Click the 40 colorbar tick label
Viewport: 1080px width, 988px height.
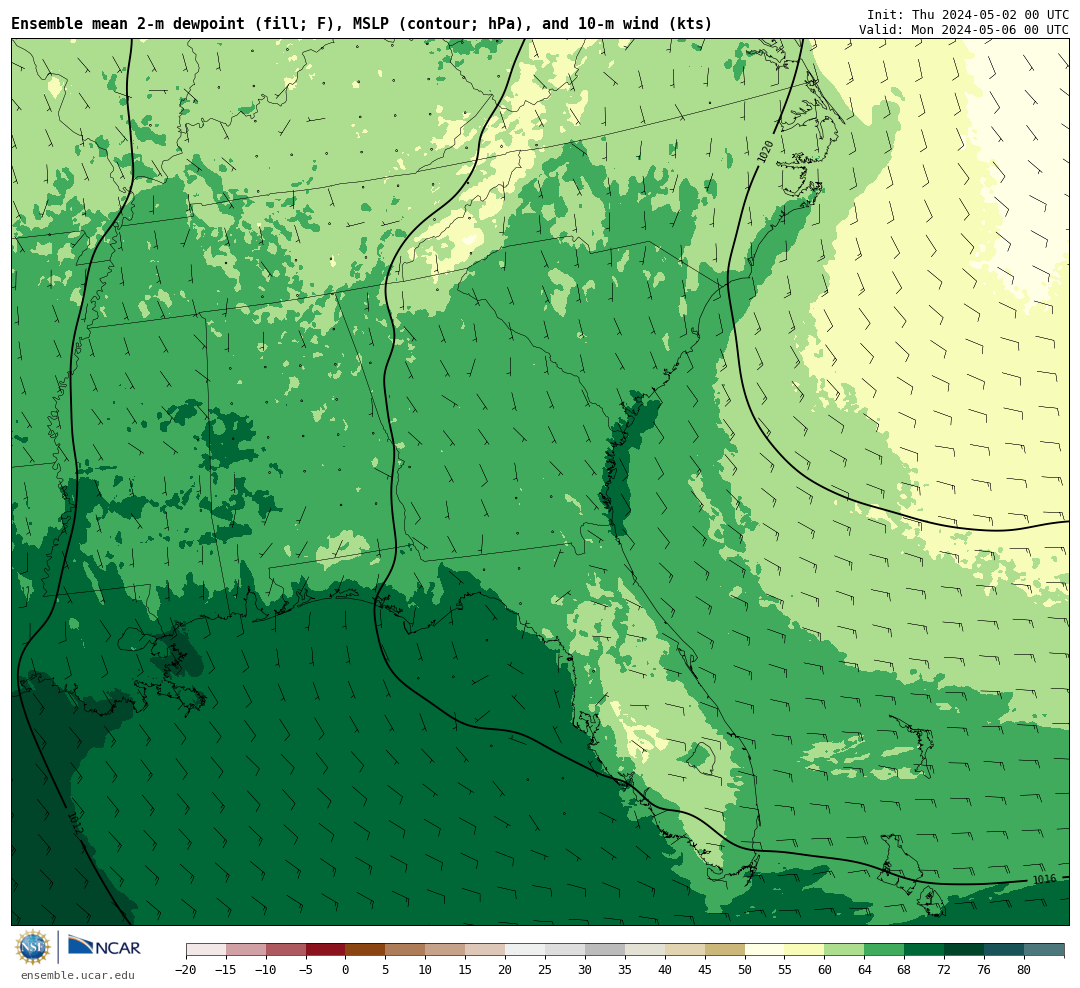665,969
